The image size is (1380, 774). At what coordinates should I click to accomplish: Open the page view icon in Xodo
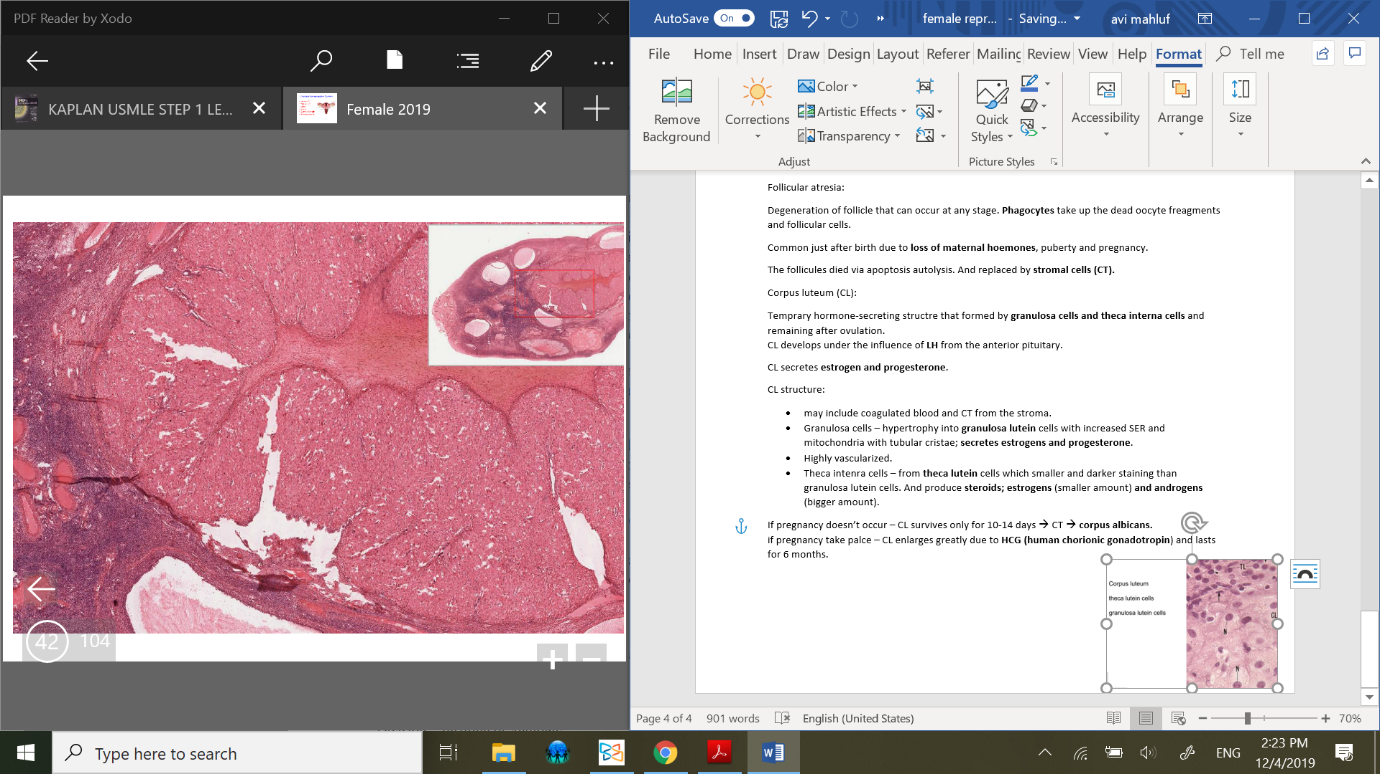pos(394,61)
